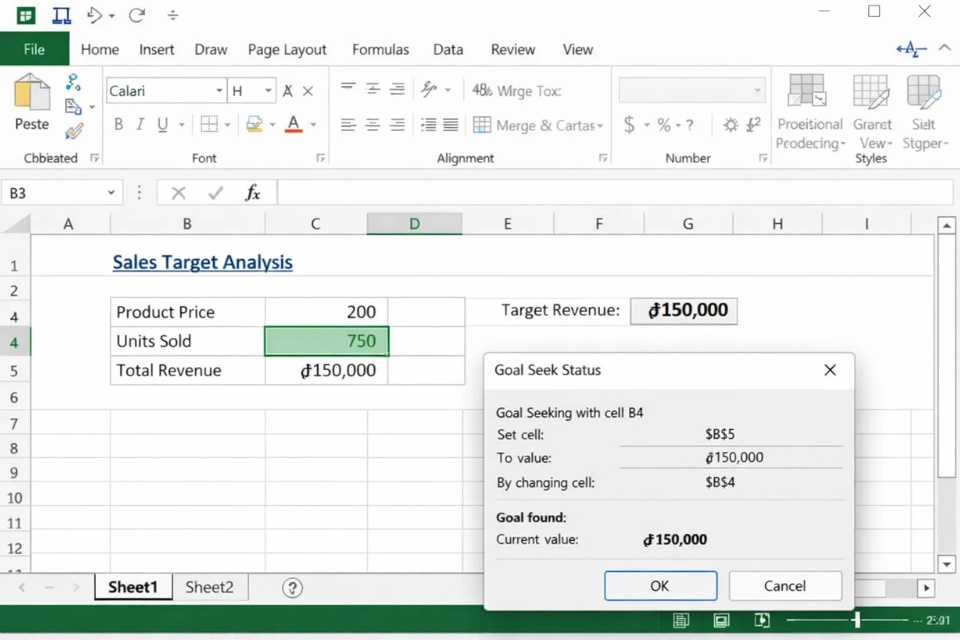
Task: Switch to the Formulas ribbon tab
Action: coord(380,49)
